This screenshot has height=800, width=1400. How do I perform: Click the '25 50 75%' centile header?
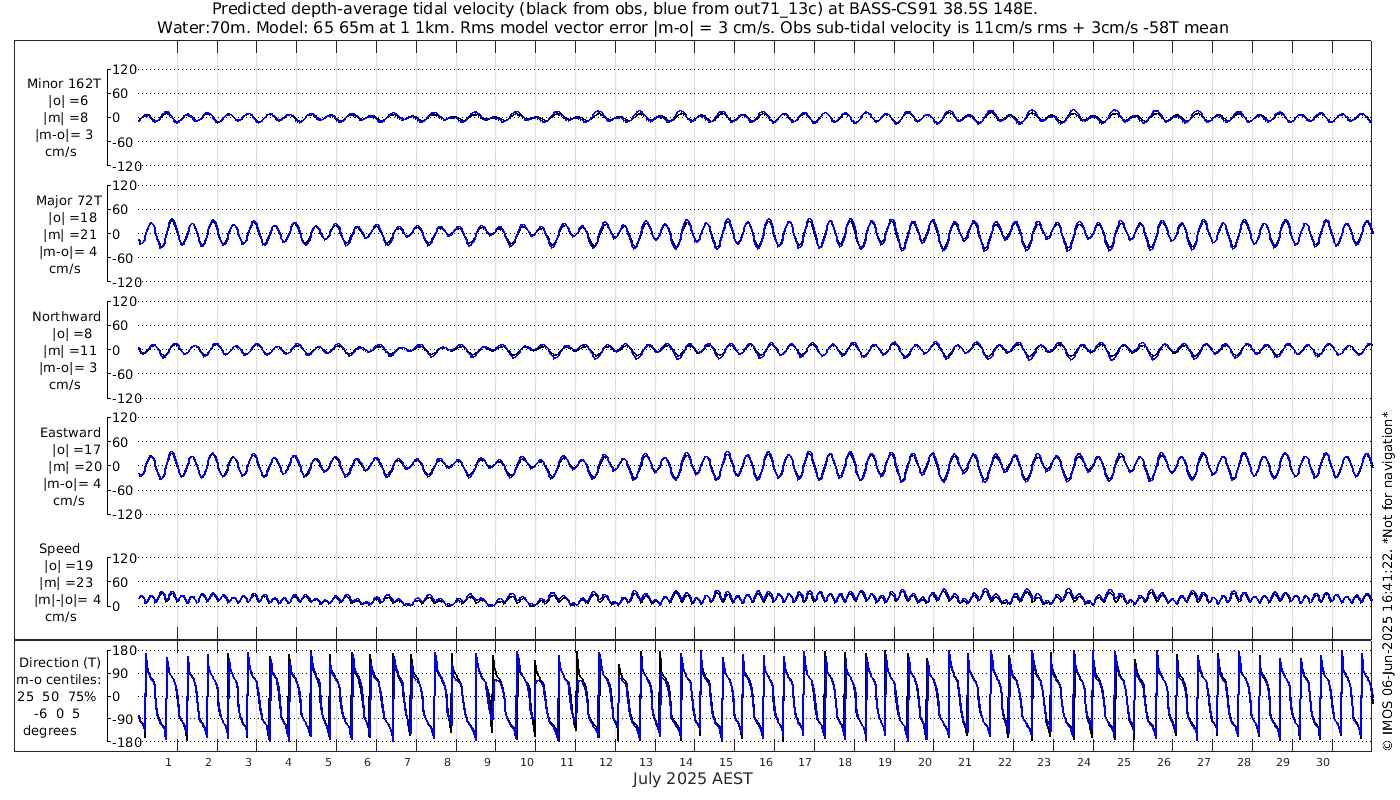tap(56, 697)
